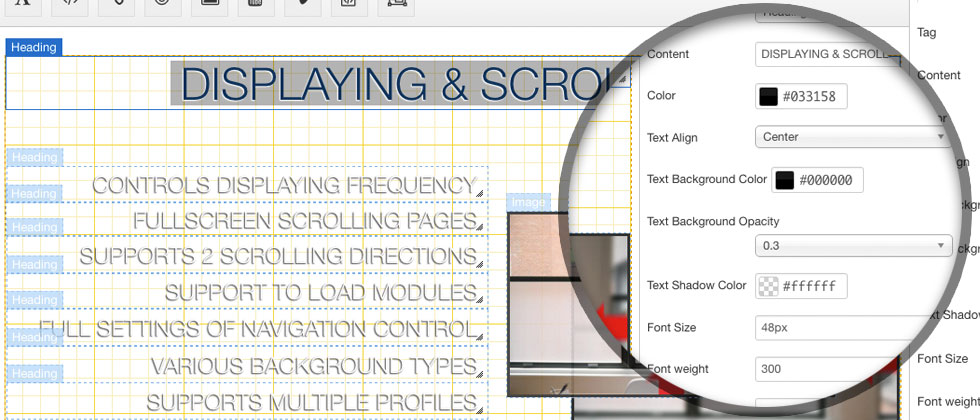
Task: Select 'SUPPORTS MULTIPLE PROFILES' heading
Action: click(x=311, y=402)
